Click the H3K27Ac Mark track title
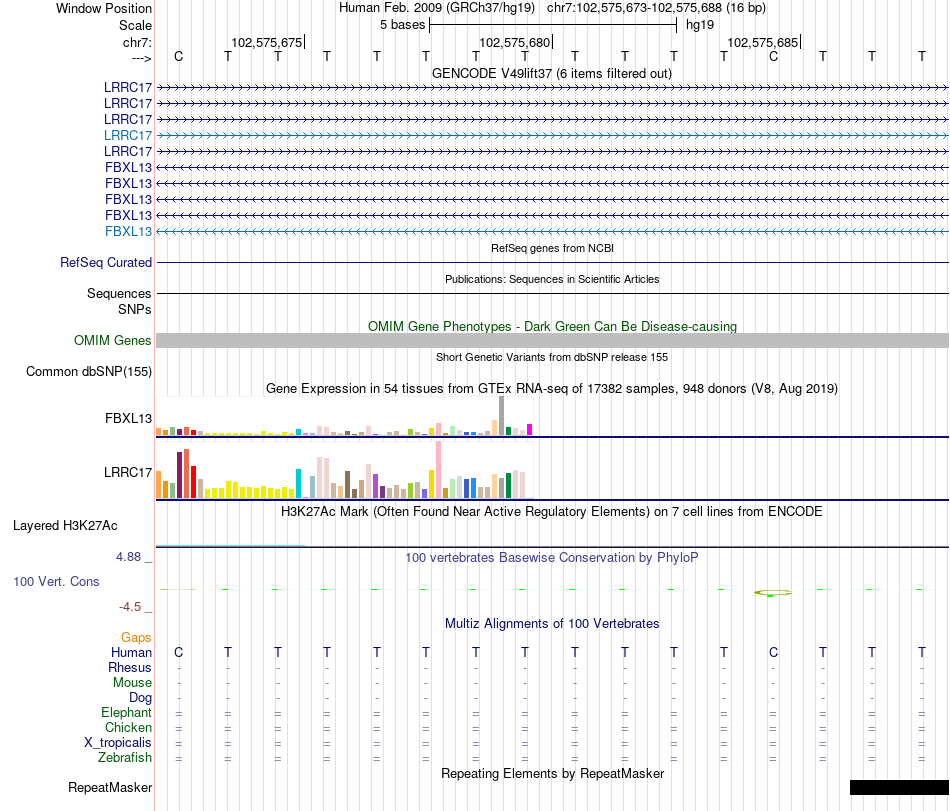The image size is (950, 811). click(x=552, y=512)
